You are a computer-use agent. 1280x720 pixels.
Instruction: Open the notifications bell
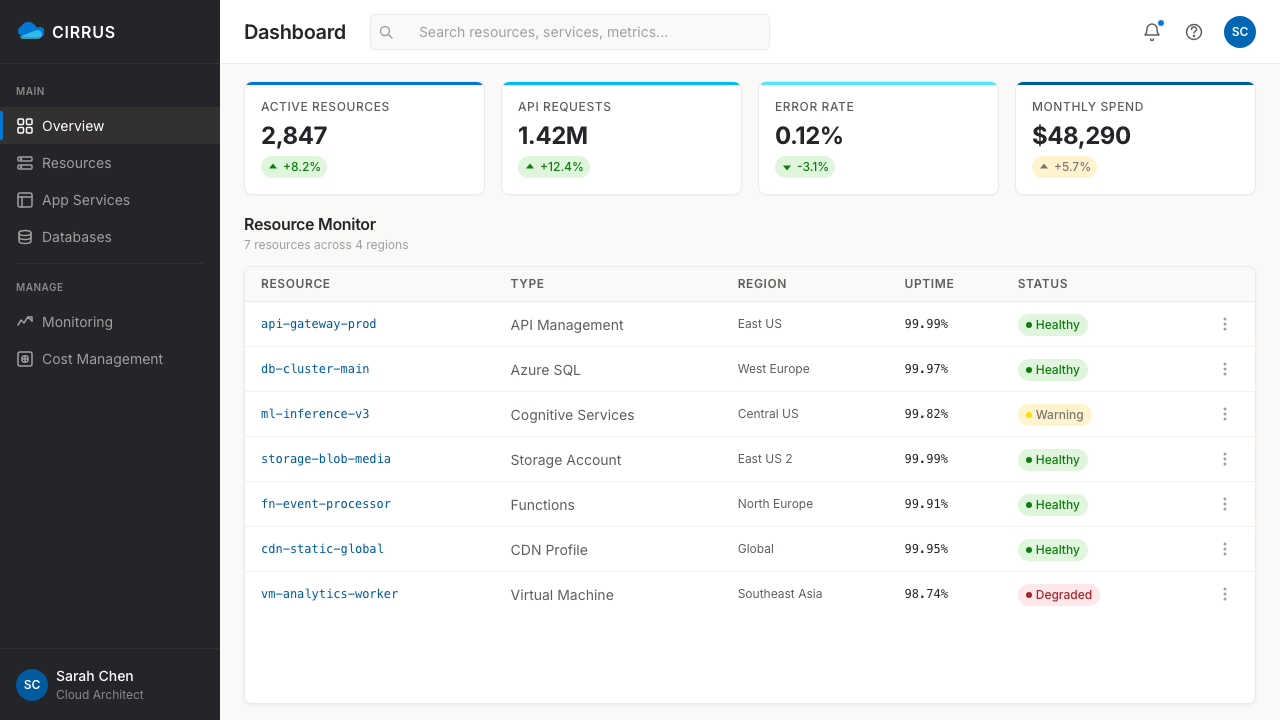click(x=1152, y=32)
